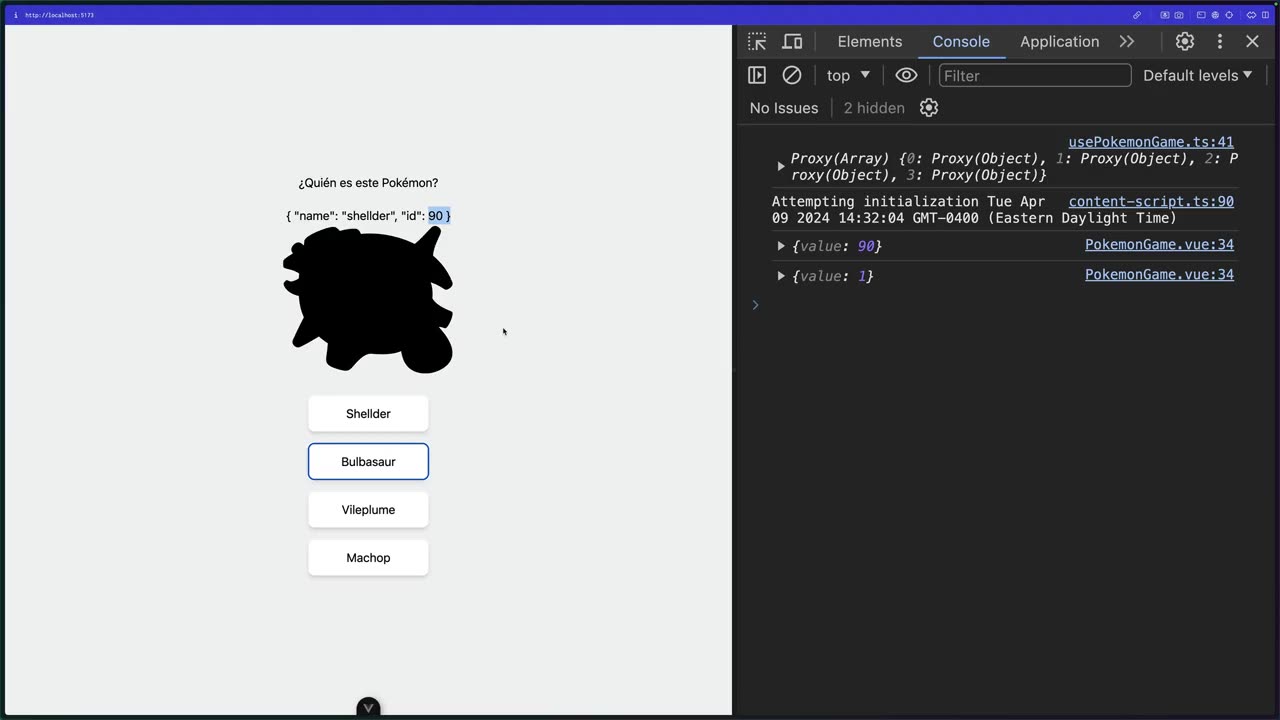Expand the Proxy(Array) console entry

(781, 166)
